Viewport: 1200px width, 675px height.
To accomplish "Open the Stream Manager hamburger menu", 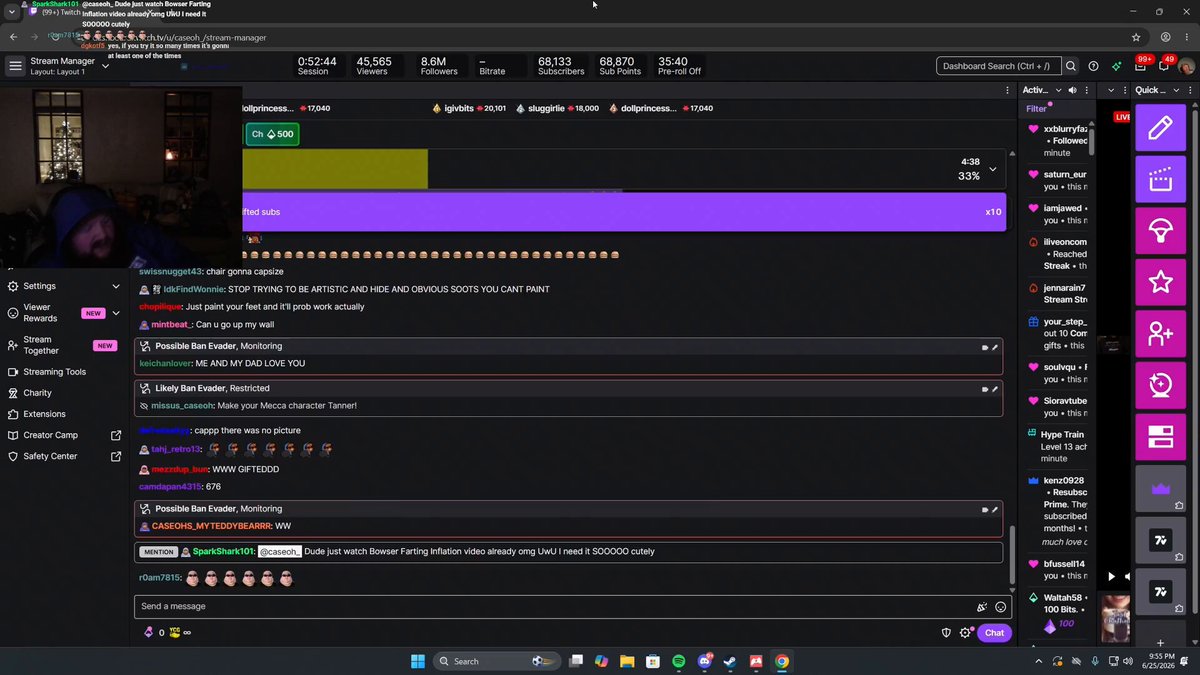I will tap(15, 66).
